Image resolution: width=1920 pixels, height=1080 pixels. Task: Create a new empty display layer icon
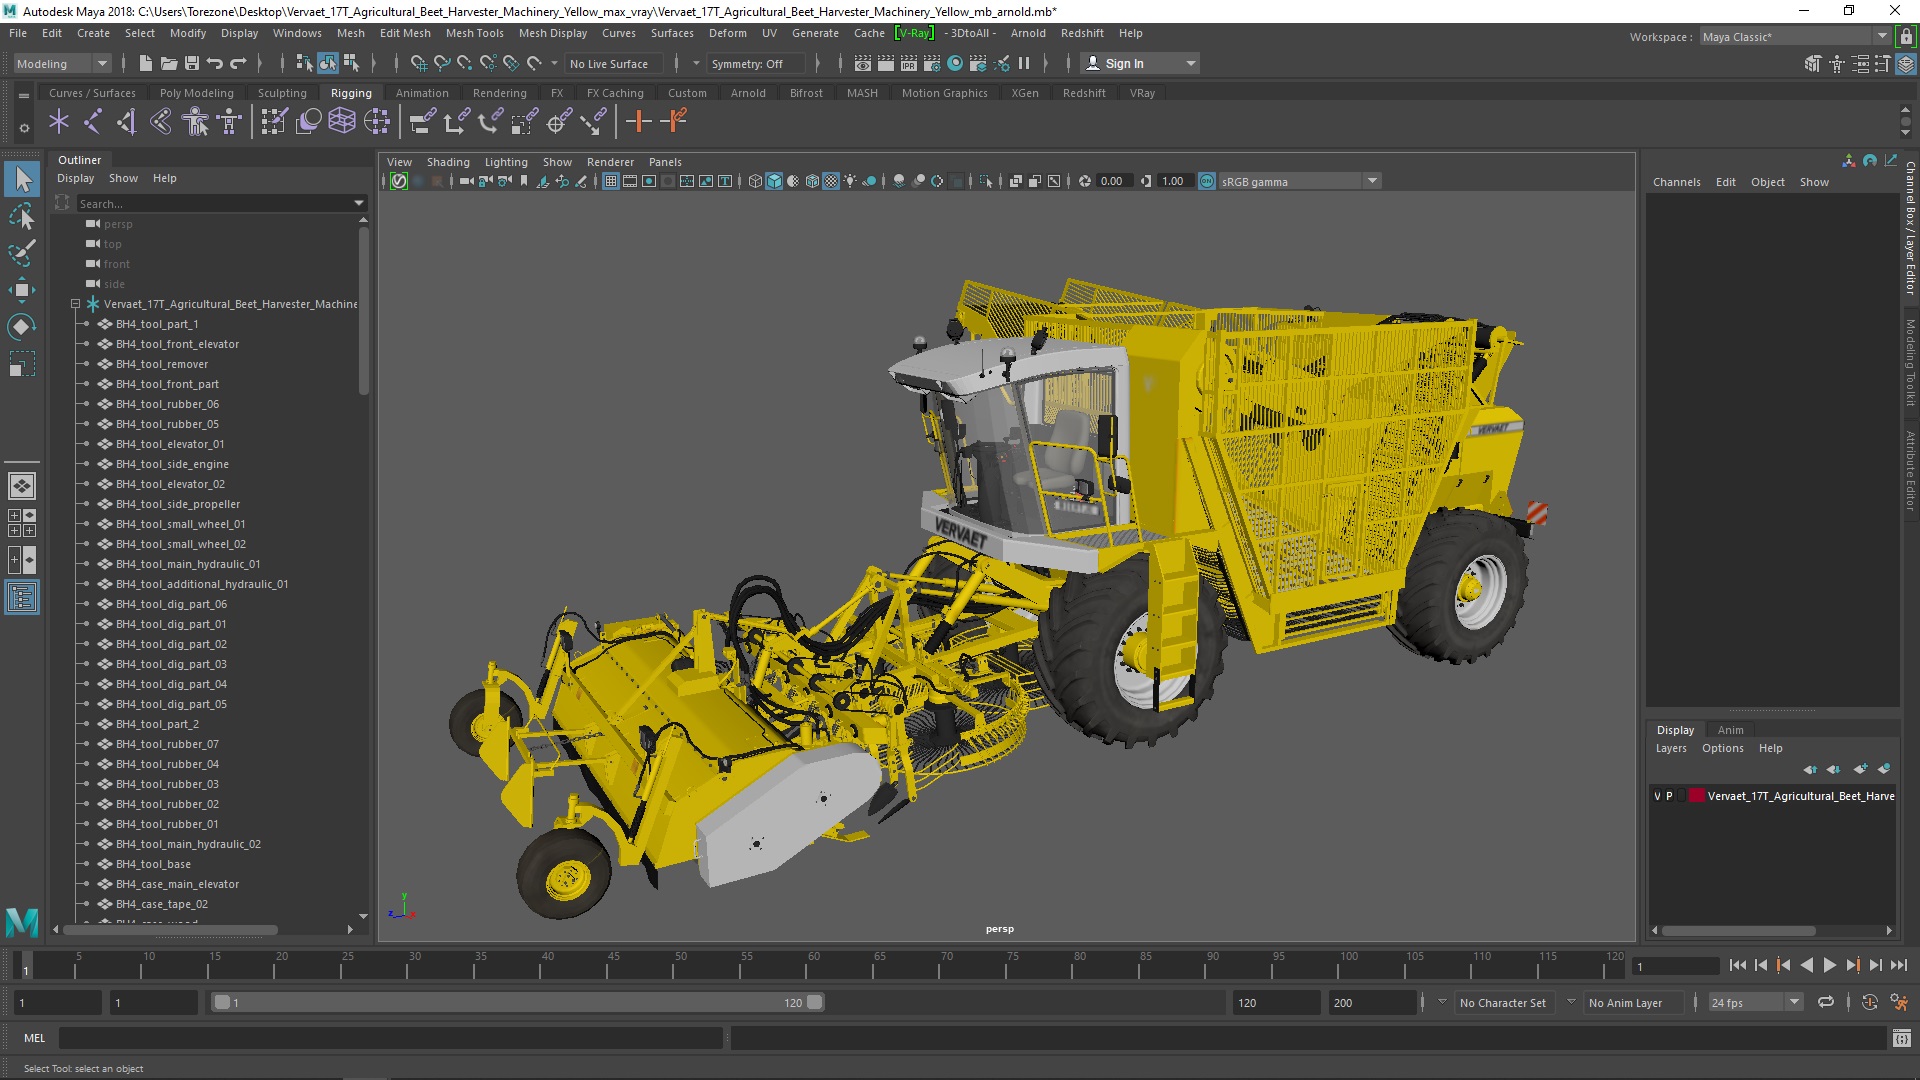click(1860, 769)
